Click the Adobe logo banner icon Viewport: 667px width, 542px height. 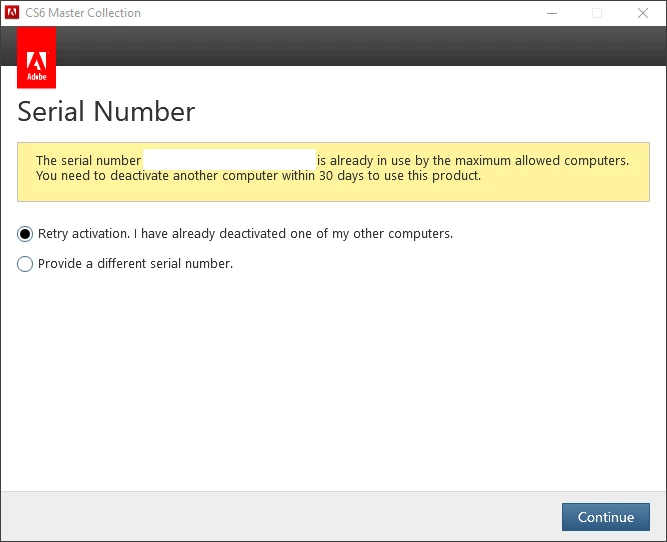click(37, 58)
